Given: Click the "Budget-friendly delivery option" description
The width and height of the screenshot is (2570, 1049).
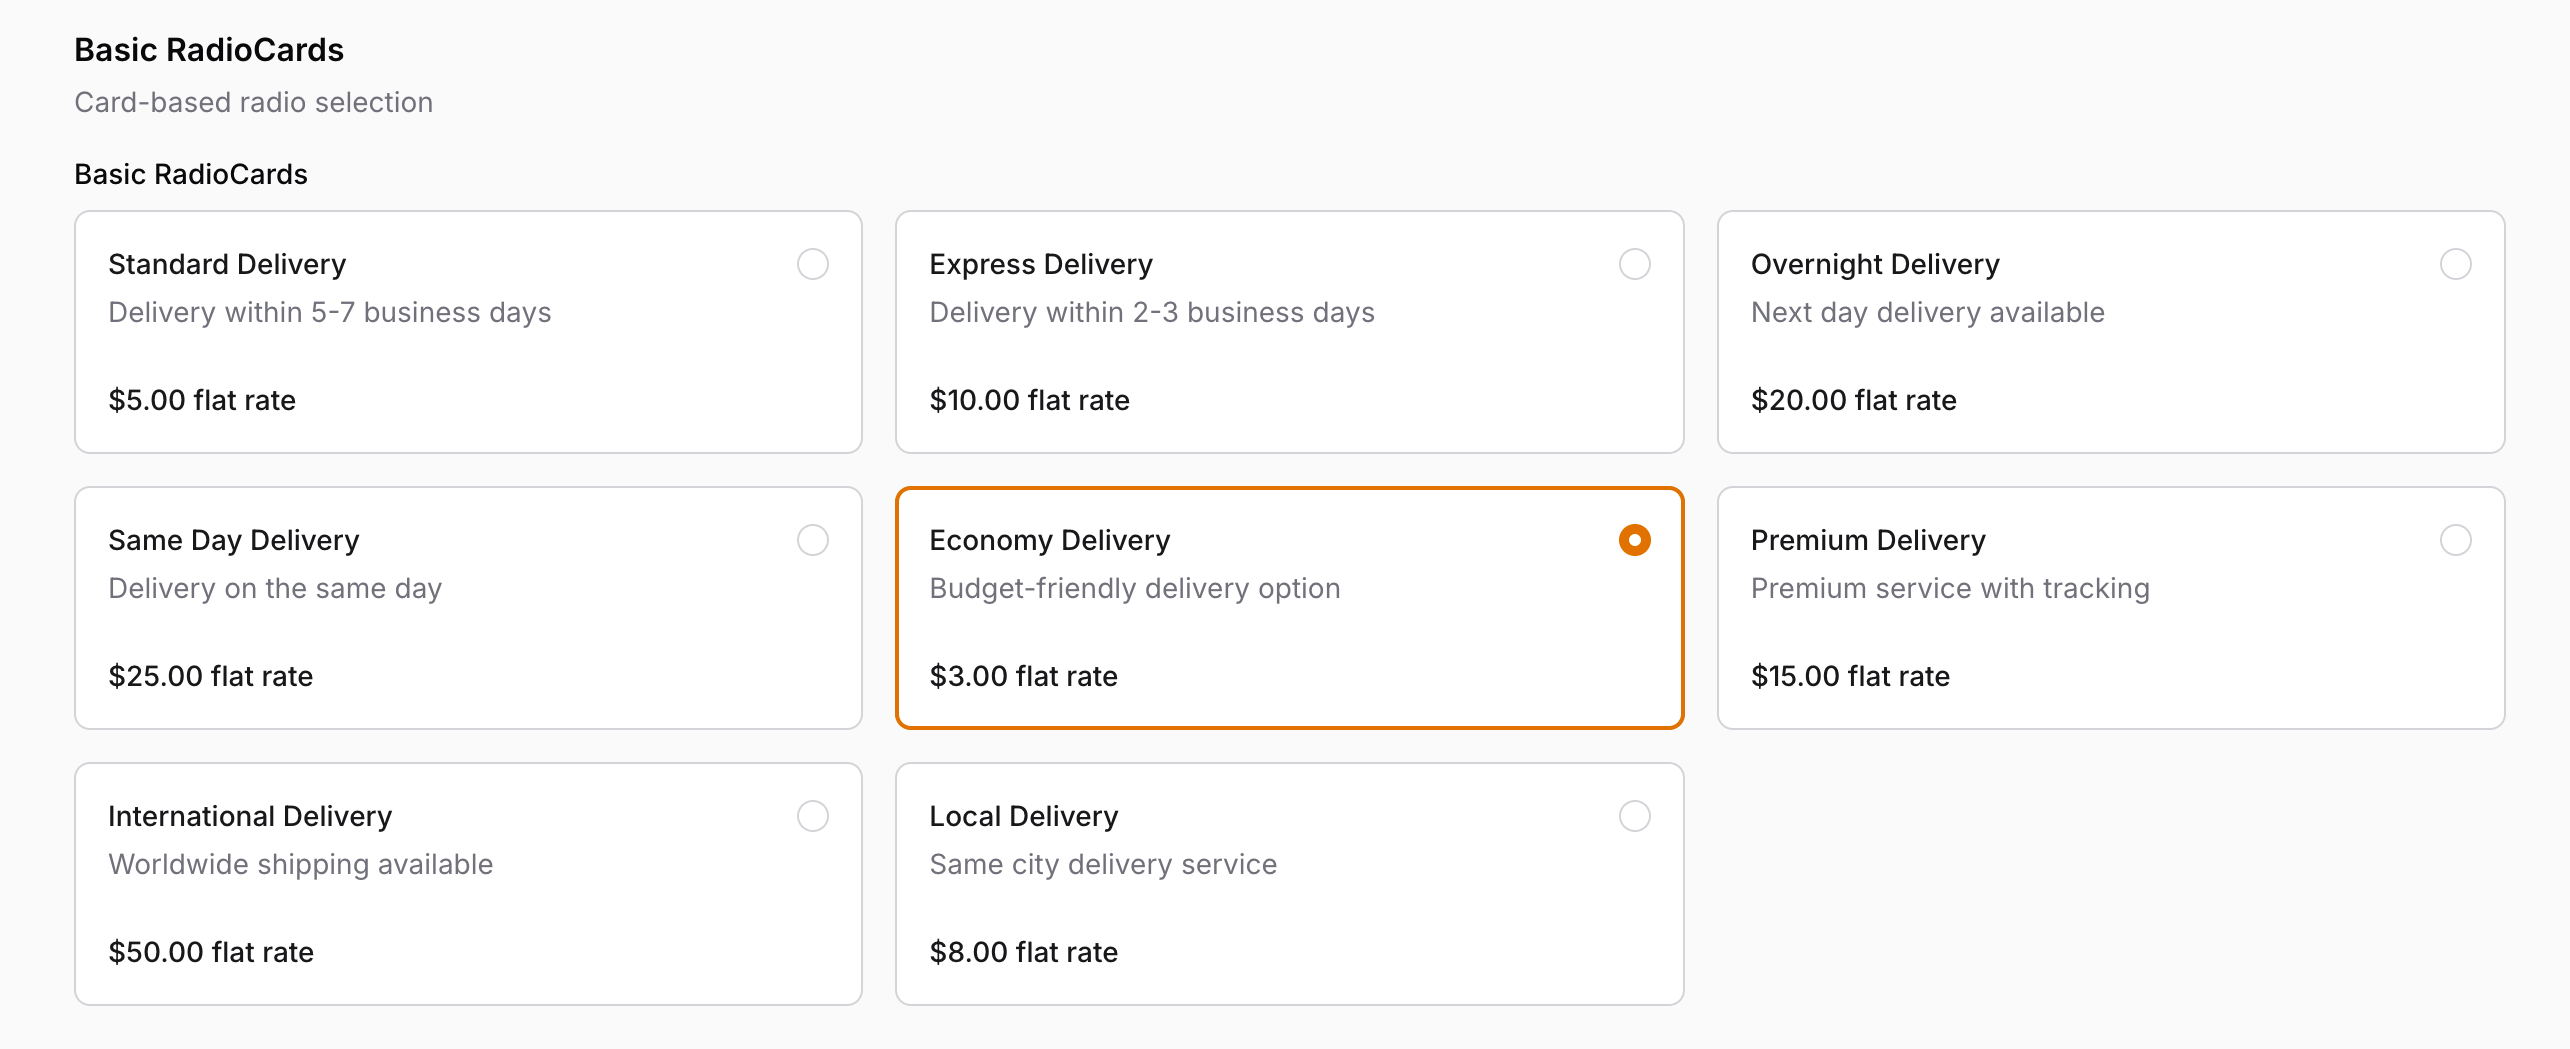Looking at the screenshot, I should 1135,588.
